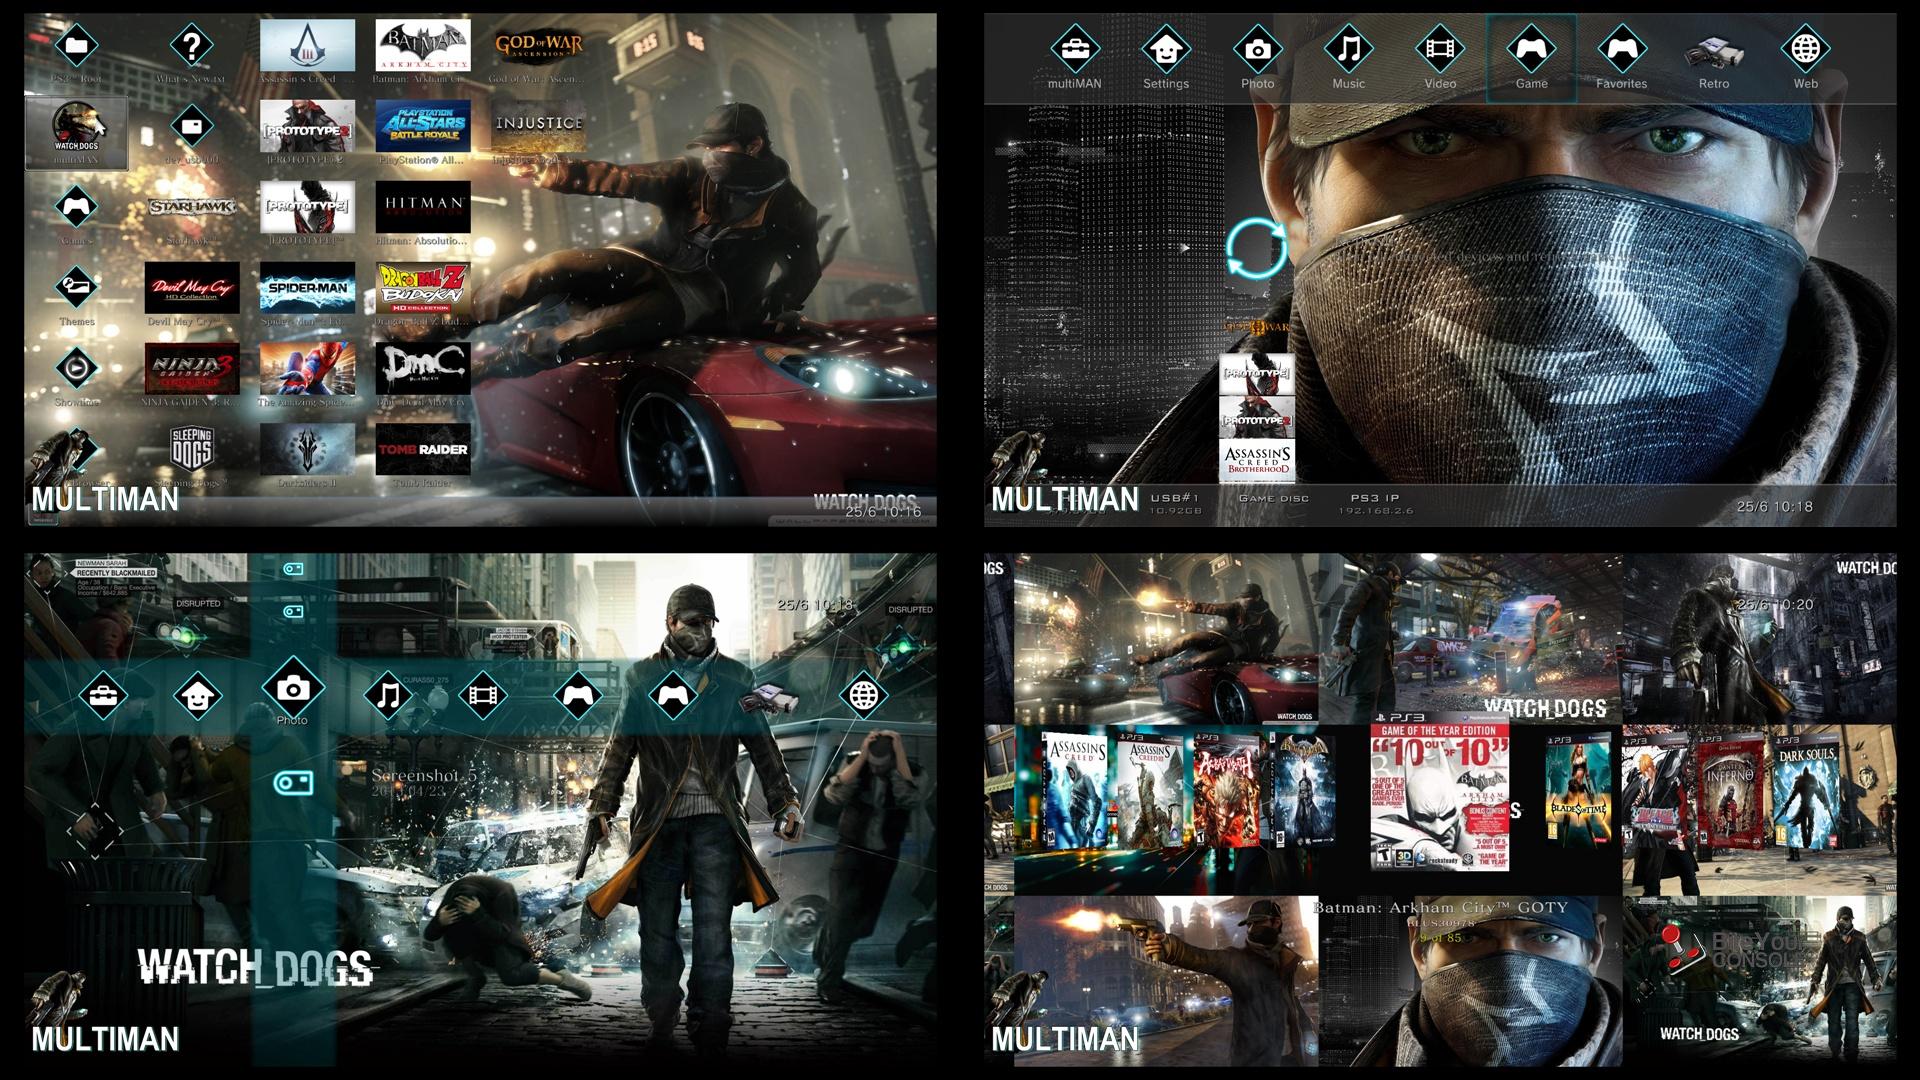
Task: Select the Tomb Raider tile
Action: (x=423, y=449)
